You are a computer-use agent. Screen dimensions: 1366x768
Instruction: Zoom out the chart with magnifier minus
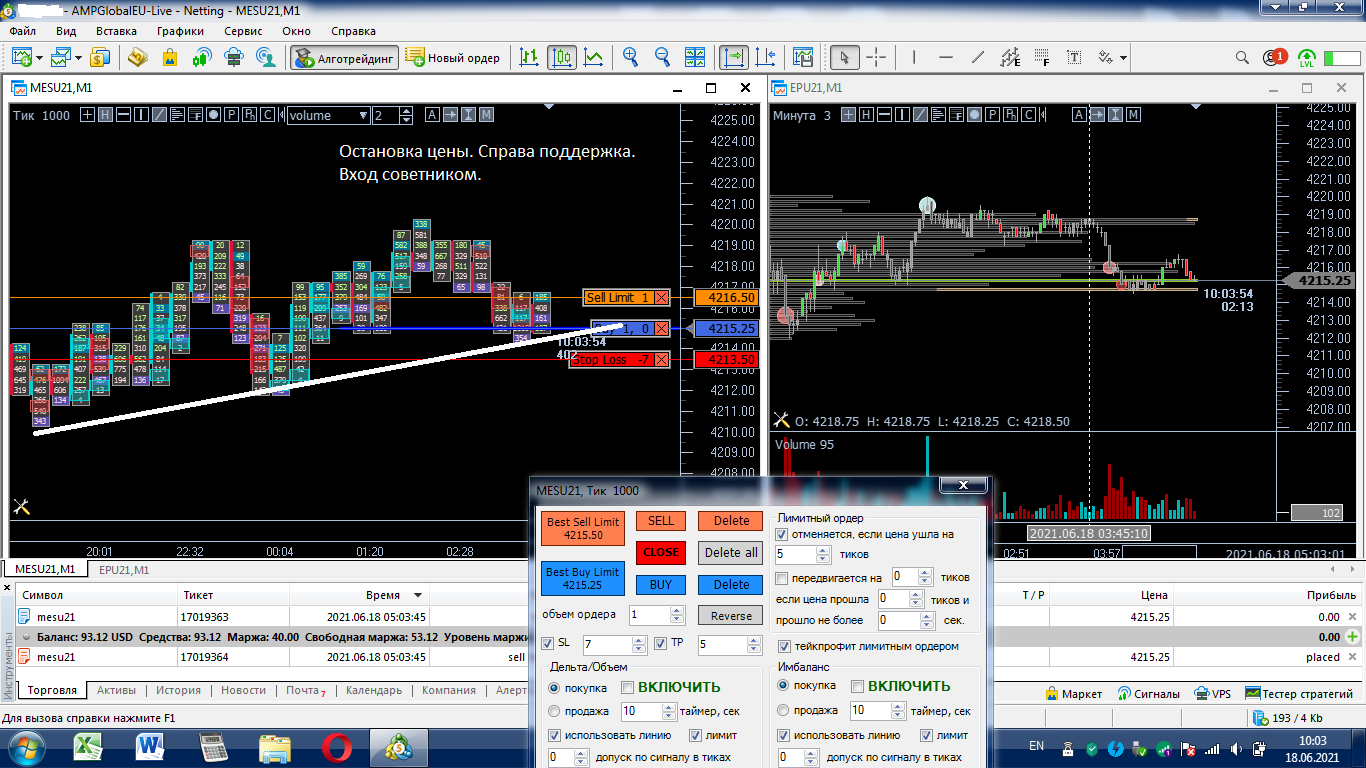(x=662, y=57)
